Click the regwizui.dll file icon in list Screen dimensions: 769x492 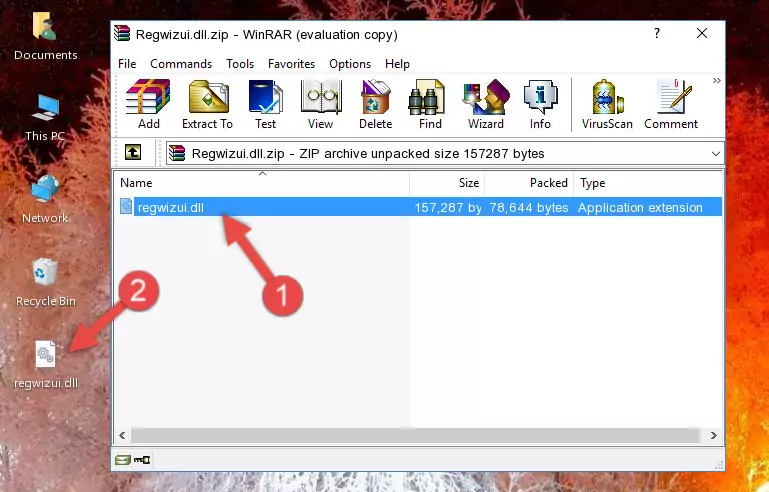point(126,207)
